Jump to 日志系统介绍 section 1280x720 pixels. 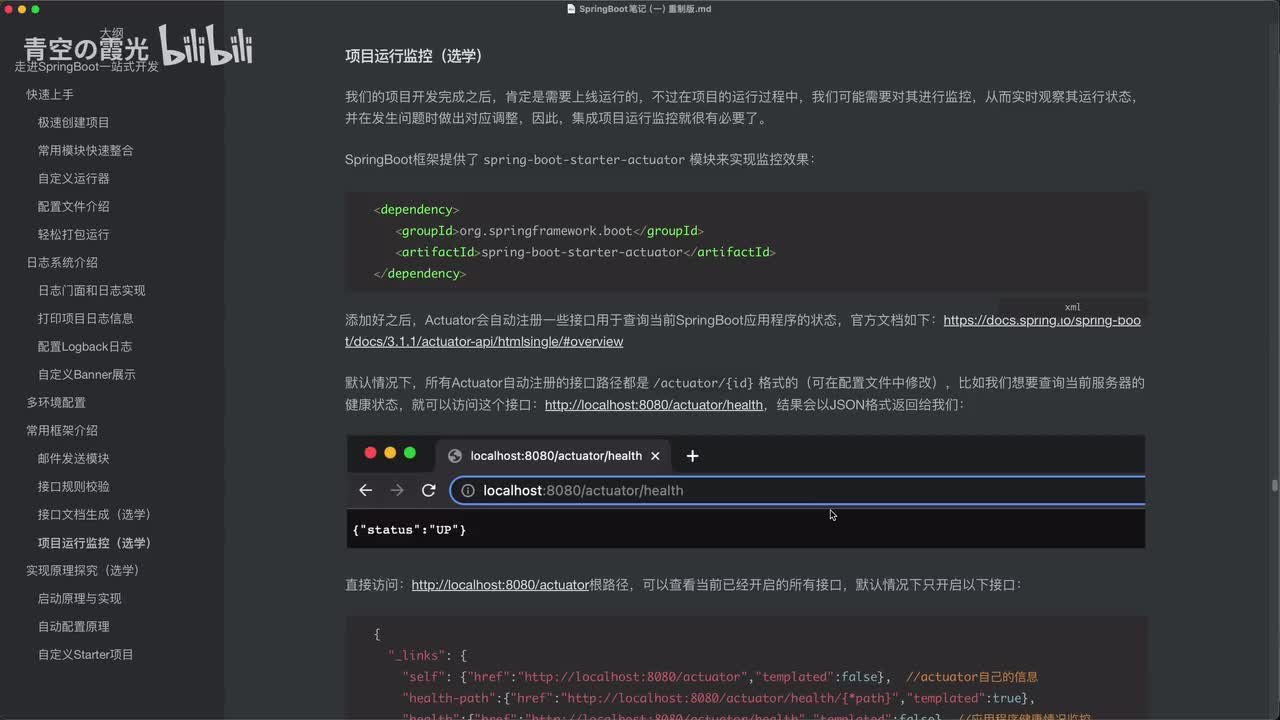point(62,262)
